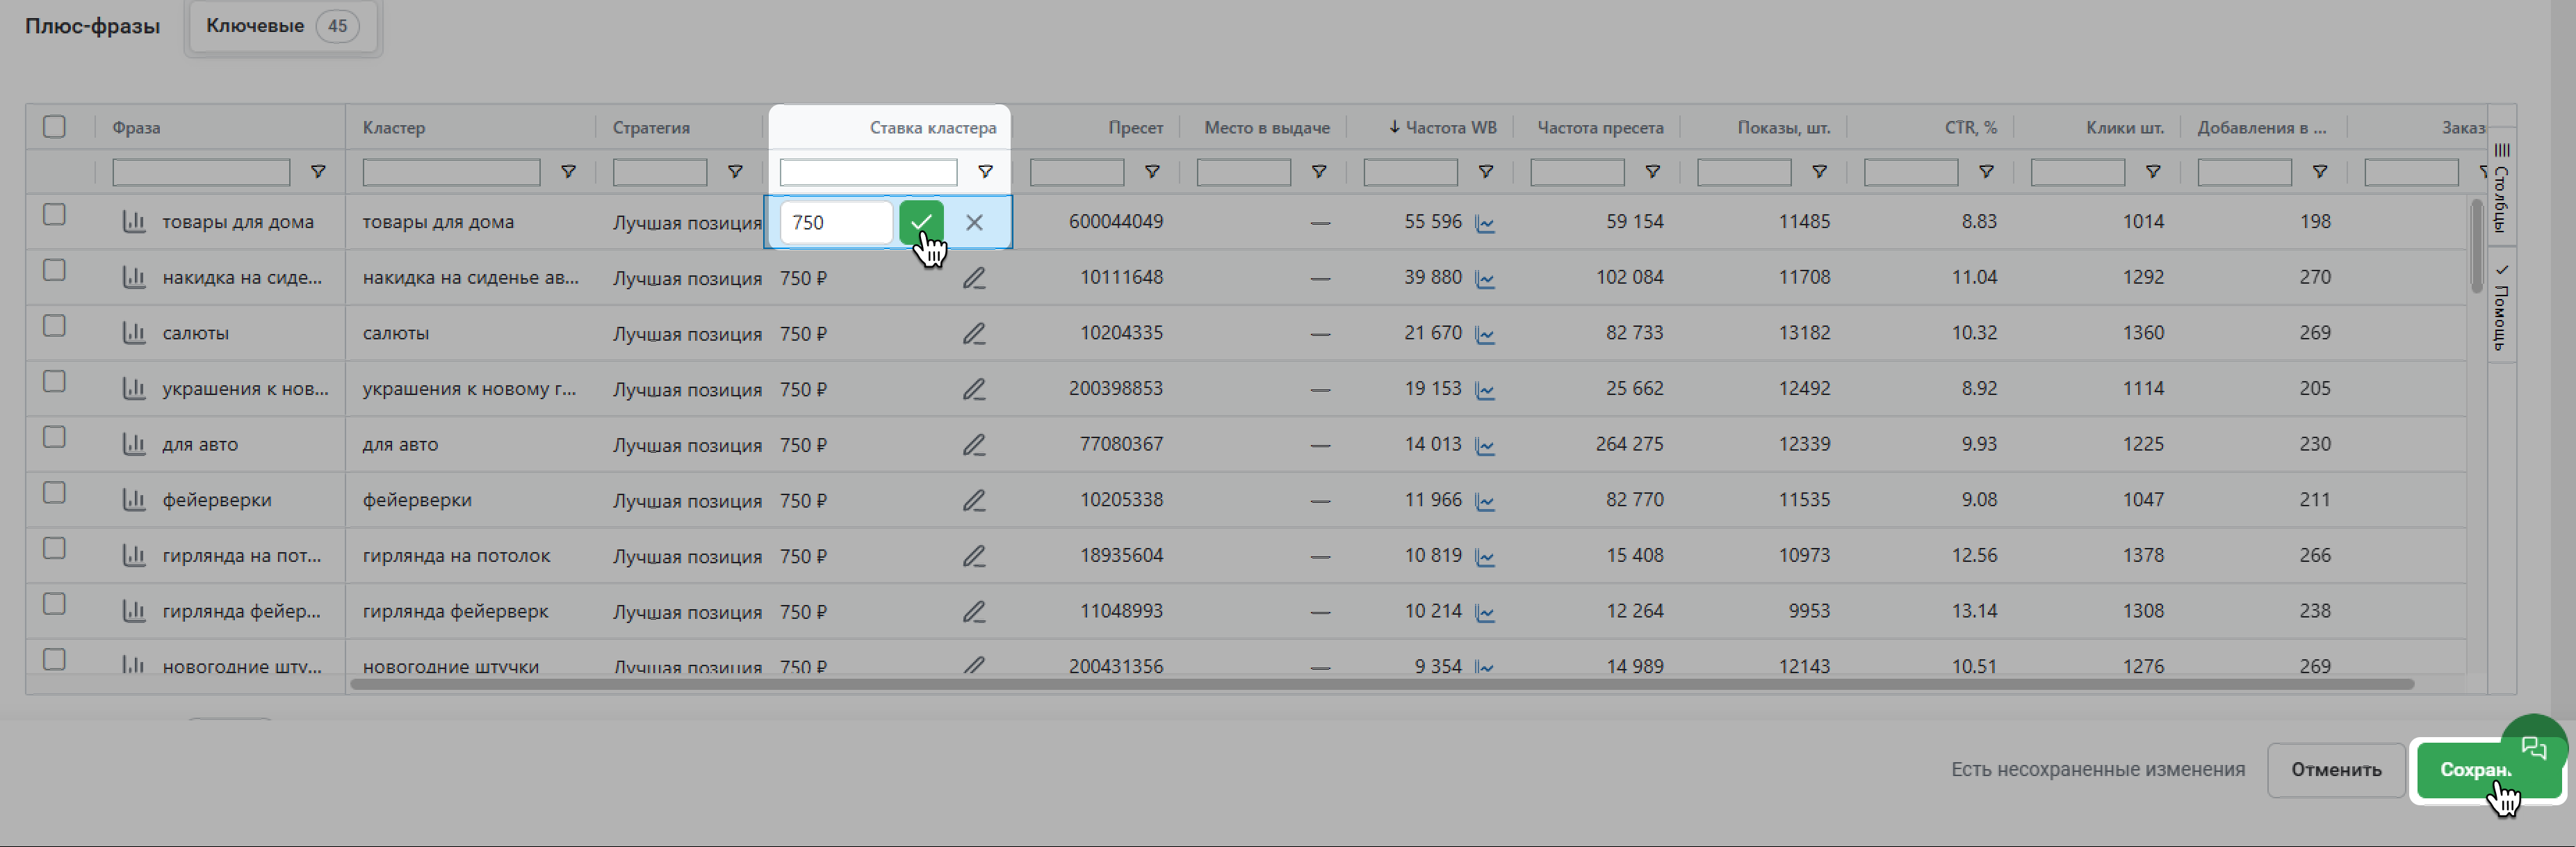Select checkbox for гирлянда на потолок row
The image size is (2576, 847).
(x=55, y=548)
